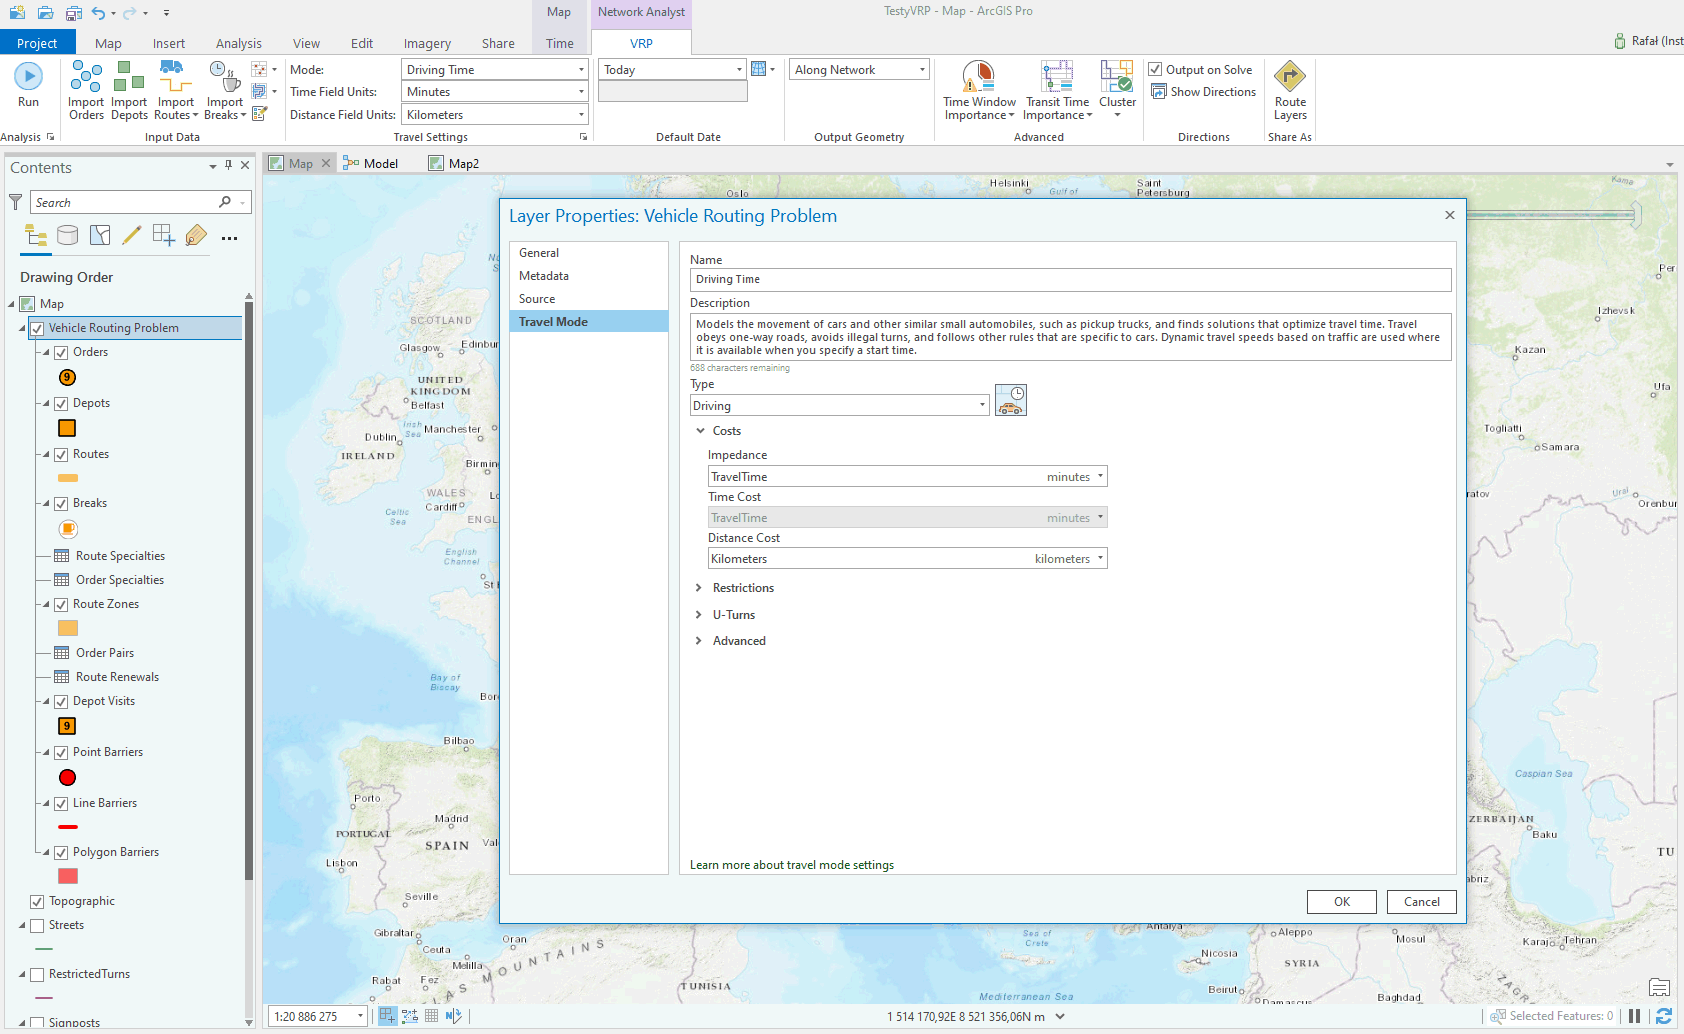Disable Output on Solve checkbox

(1155, 69)
